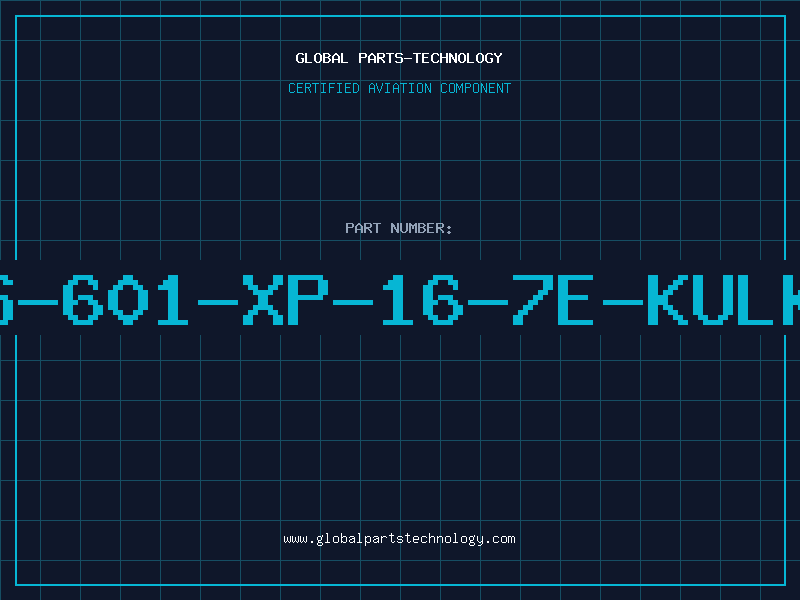800x600 pixels.
Task: Select the CERTIFIED AVIATION COMPONENT subtitle
Action: [x=399, y=88]
